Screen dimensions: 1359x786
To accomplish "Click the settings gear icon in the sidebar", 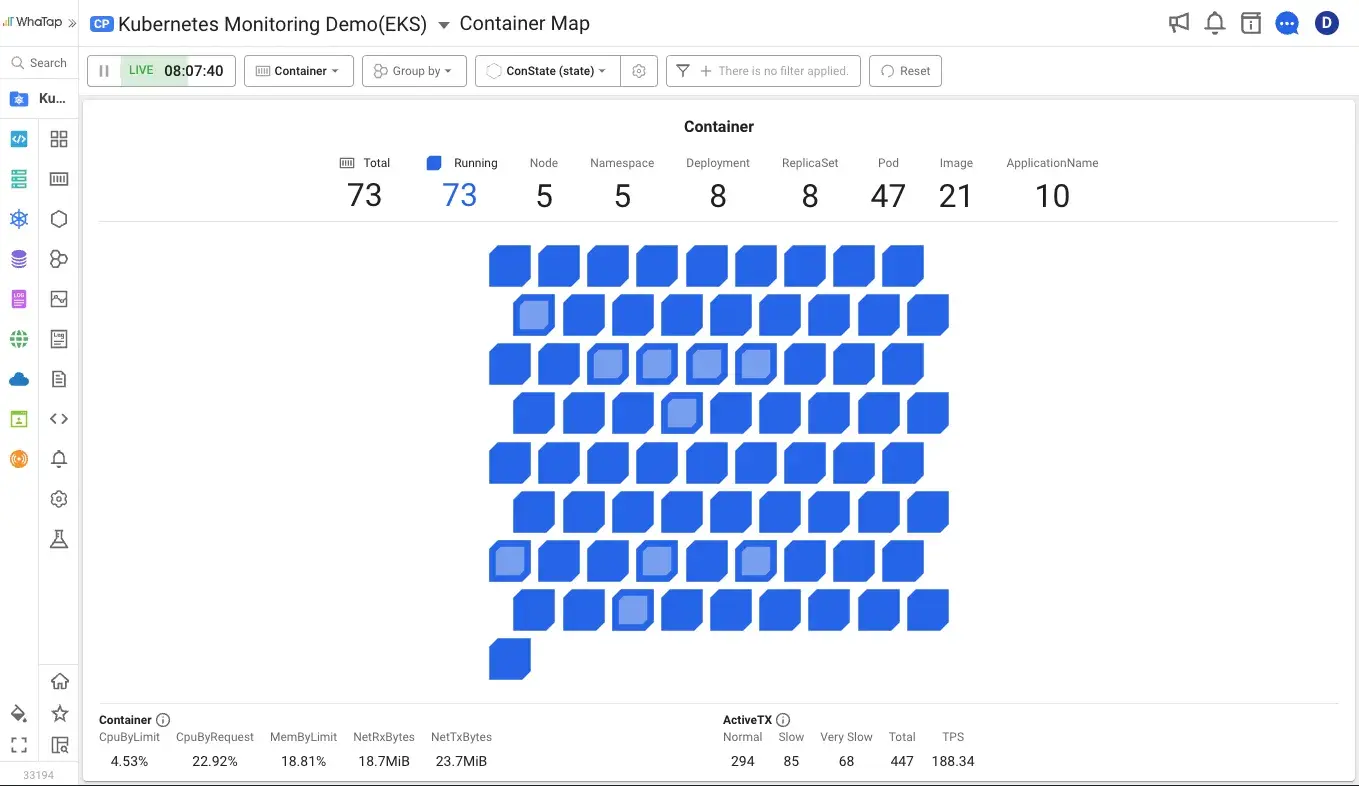I will 58,498.
